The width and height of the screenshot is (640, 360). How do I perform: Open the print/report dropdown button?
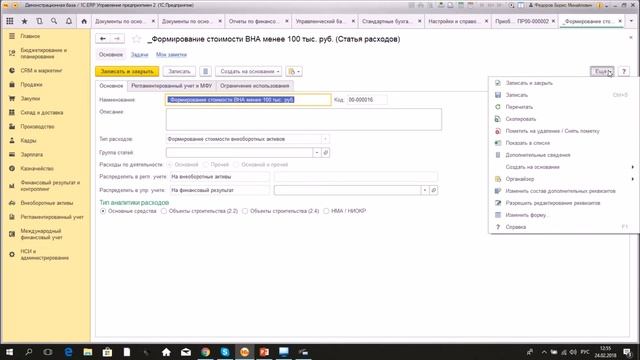click(294, 71)
